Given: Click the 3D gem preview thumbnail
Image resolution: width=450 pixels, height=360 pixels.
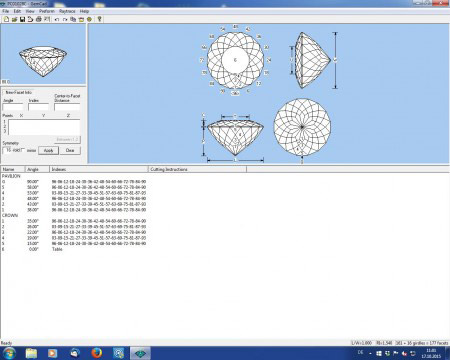Looking at the screenshot, I should tap(43, 62).
